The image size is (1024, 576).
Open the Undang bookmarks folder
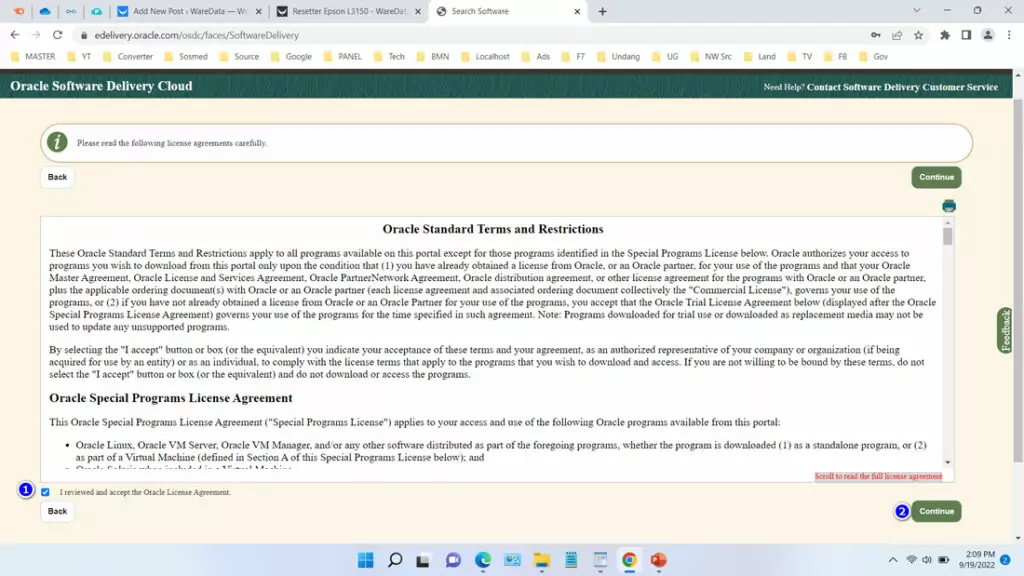click(x=618, y=57)
